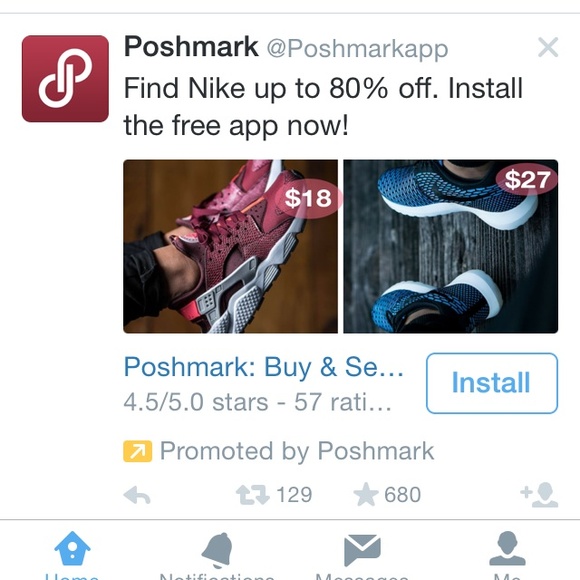Tap the reply arrow icon

pyautogui.click(x=137, y=495)
